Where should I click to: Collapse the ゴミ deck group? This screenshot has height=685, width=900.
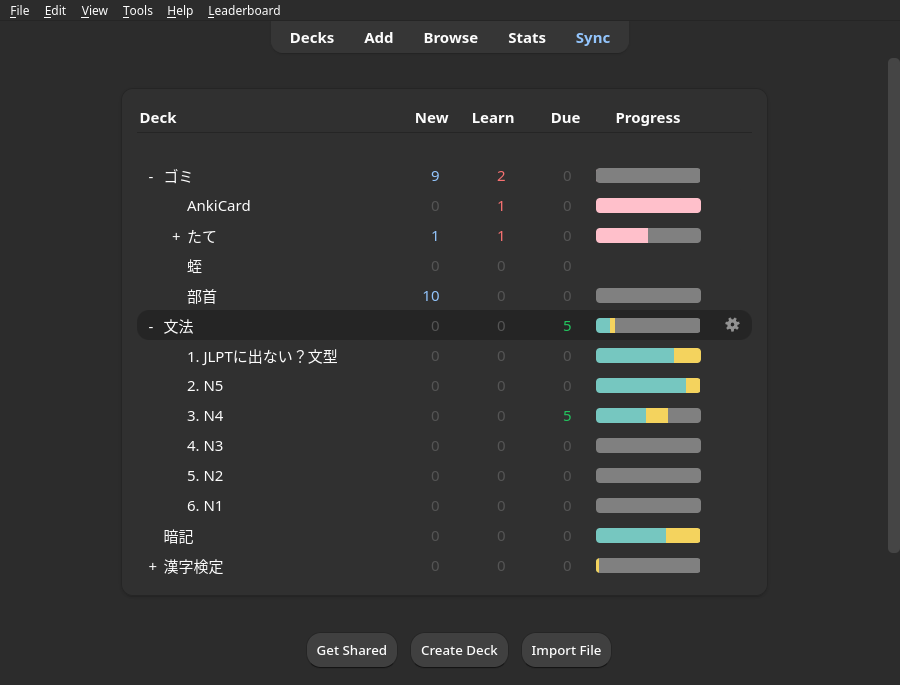click(151, 175)
